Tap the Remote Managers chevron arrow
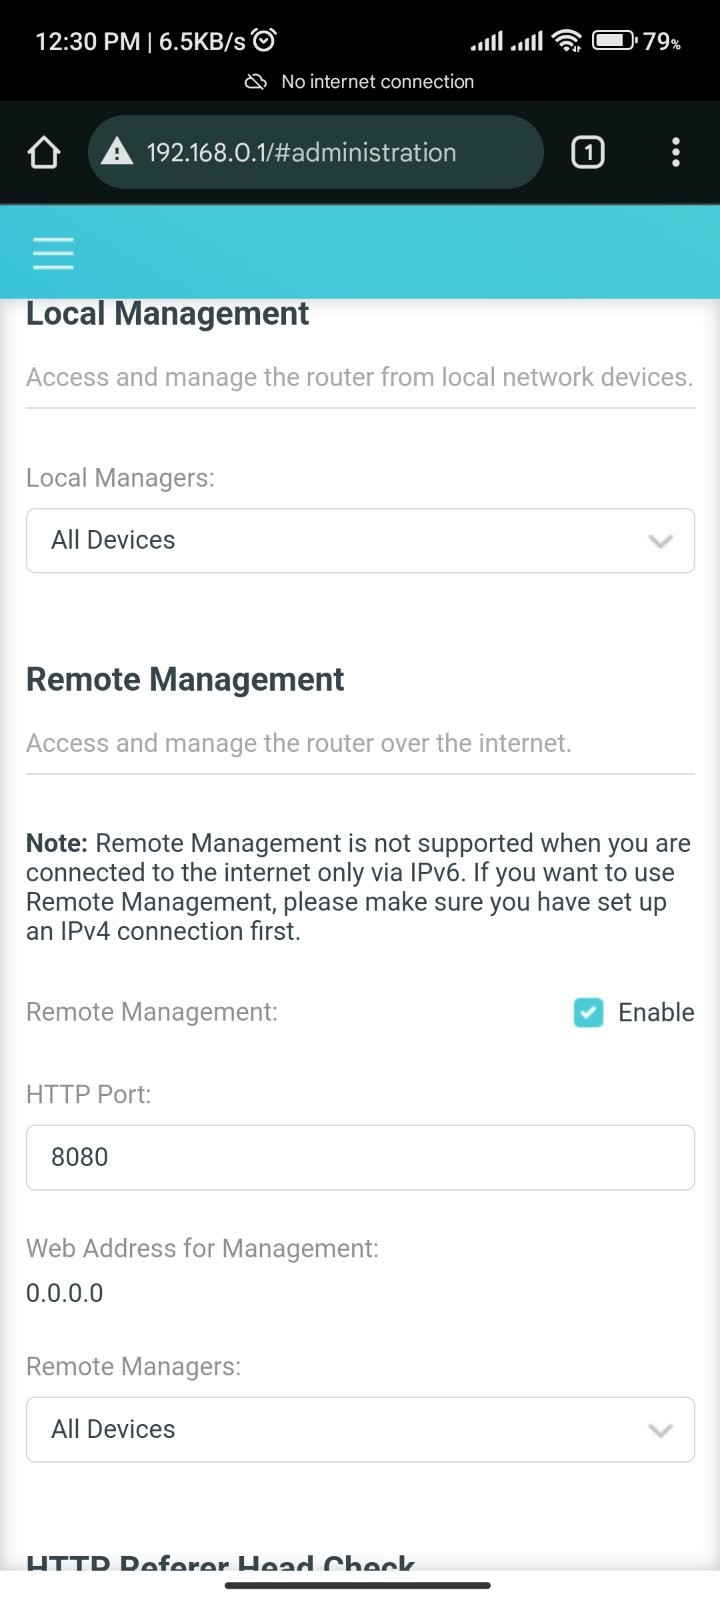This screenshot has width=720, height=1600. [x=660, y=1430]
